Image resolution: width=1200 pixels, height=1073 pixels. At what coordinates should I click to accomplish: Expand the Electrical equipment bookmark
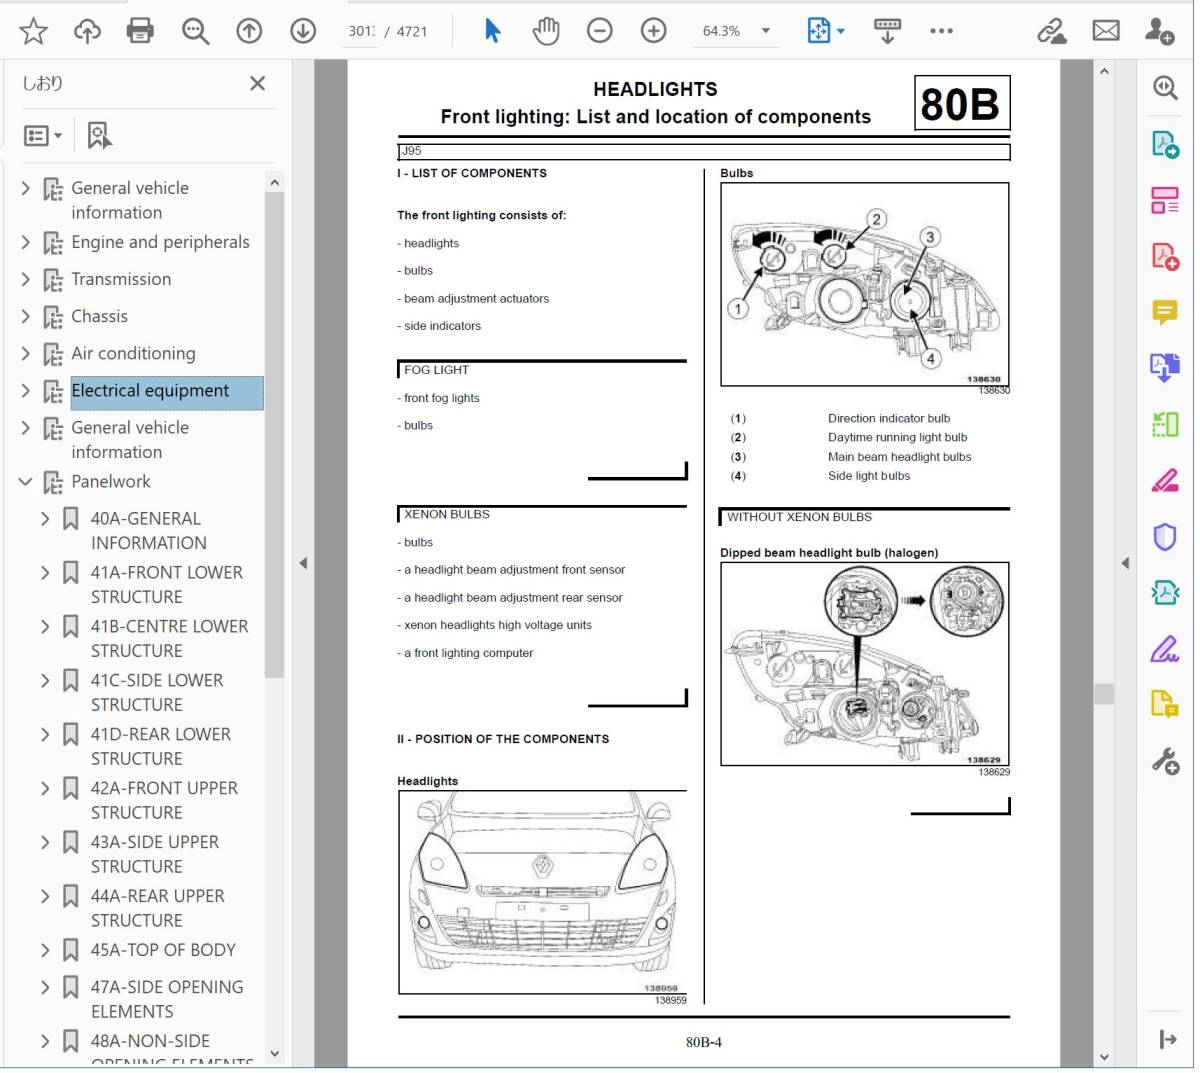pos(26,391)
